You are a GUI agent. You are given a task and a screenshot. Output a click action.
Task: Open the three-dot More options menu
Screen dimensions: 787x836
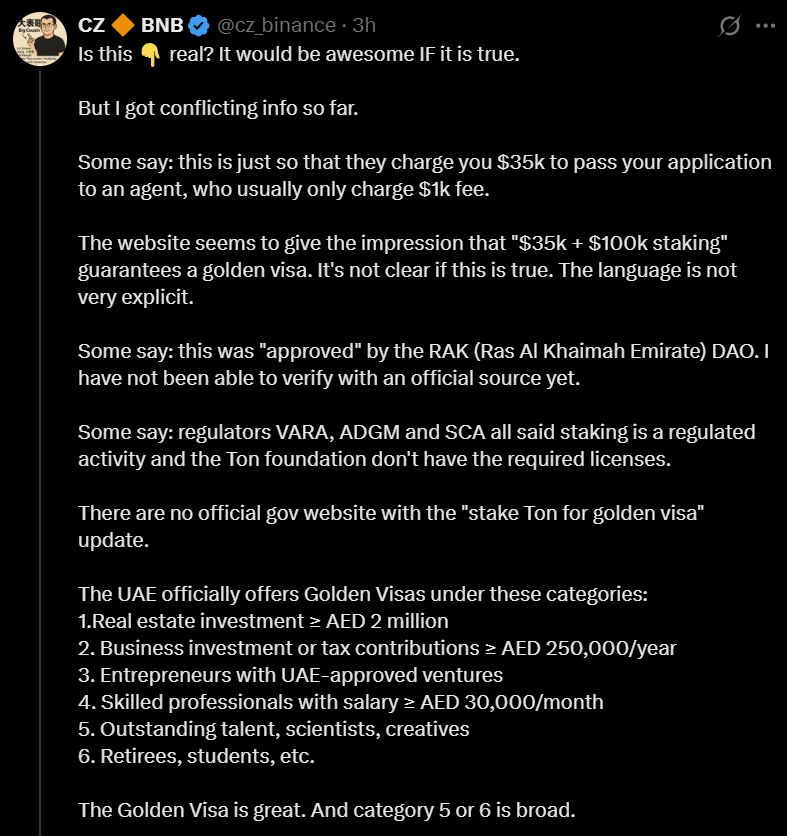(x=765, y=26)
